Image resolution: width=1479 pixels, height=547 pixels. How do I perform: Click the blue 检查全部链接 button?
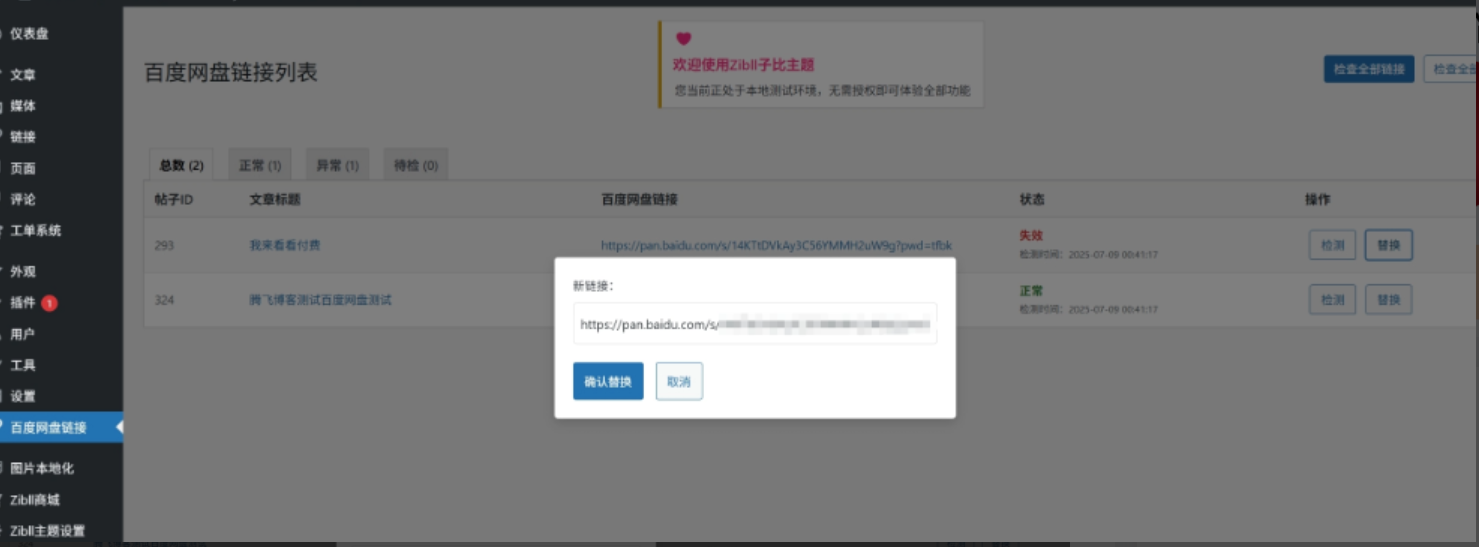click(1369, 69)
